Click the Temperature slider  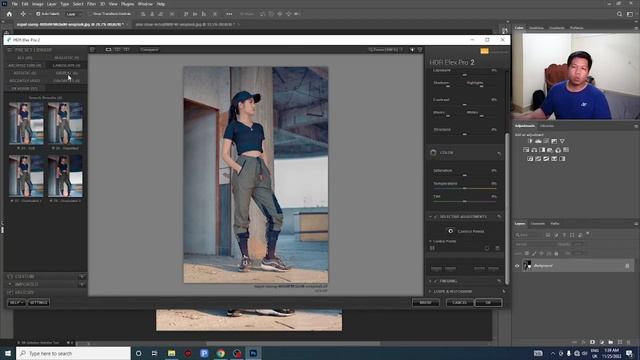tap(464, 188)
